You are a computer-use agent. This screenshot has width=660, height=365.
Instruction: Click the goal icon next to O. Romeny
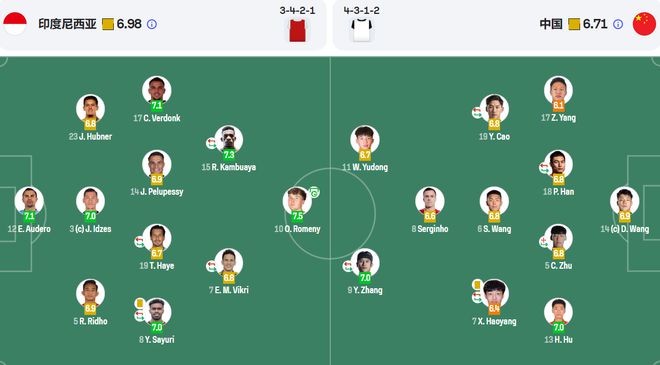coord(314,192)
